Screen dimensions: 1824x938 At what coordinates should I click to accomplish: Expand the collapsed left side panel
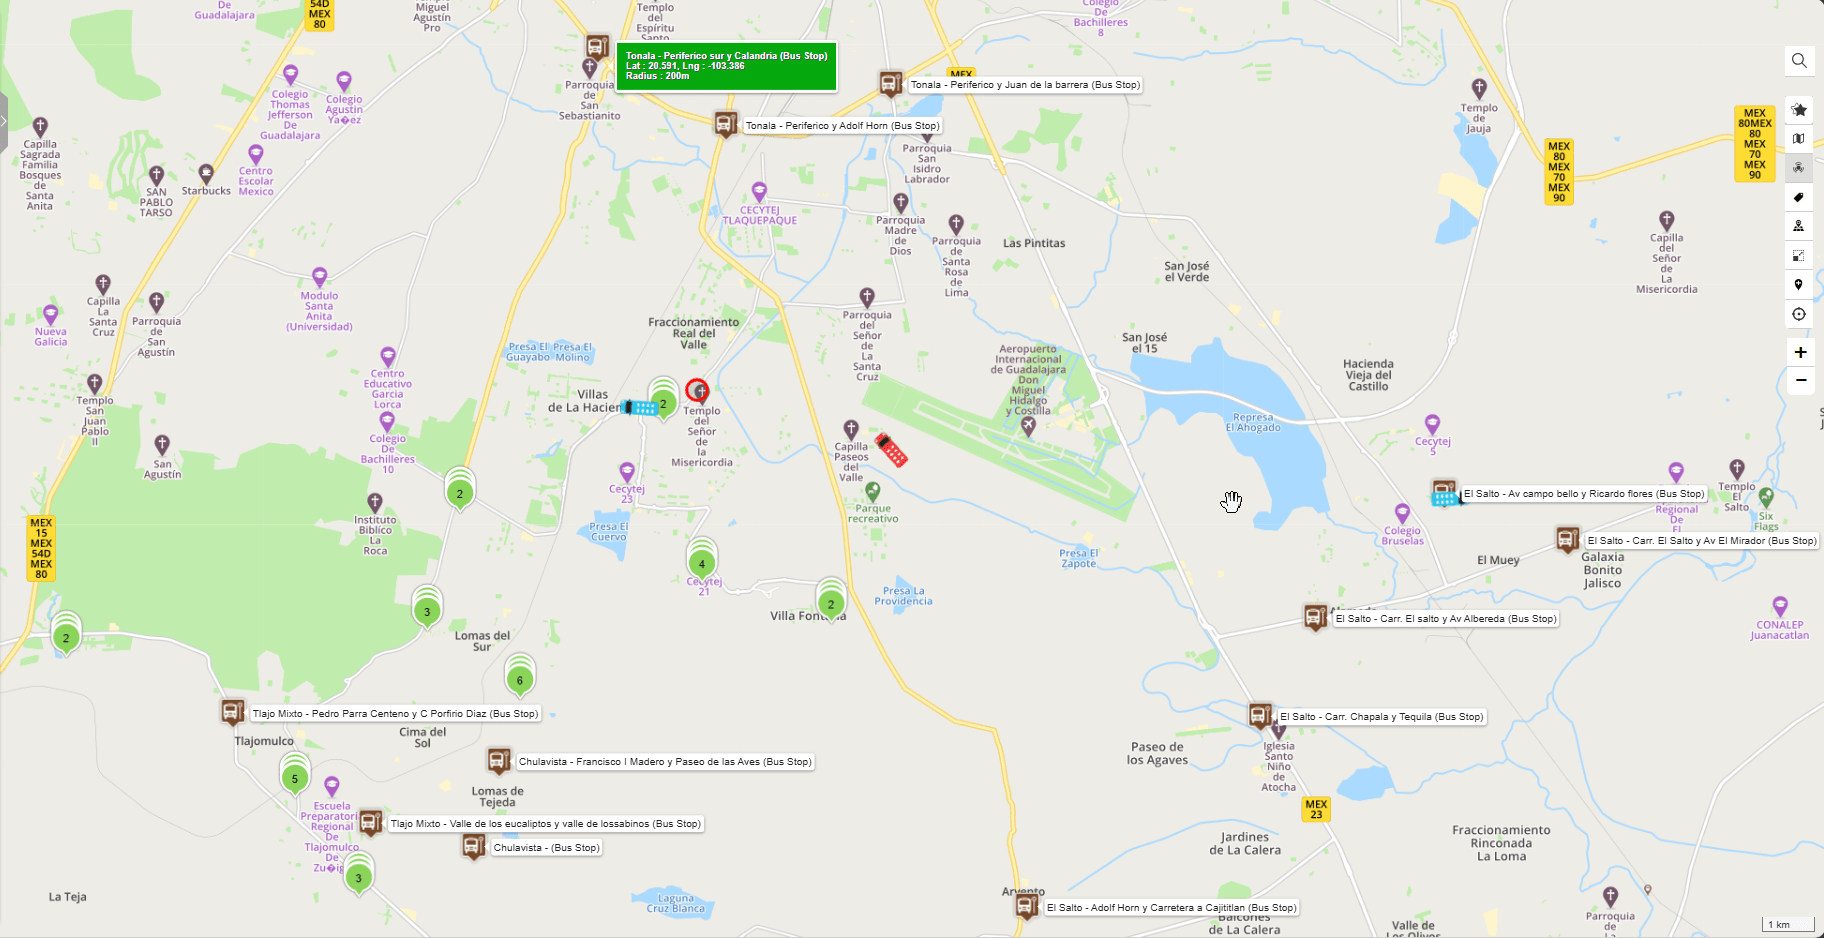coord(4,122)
